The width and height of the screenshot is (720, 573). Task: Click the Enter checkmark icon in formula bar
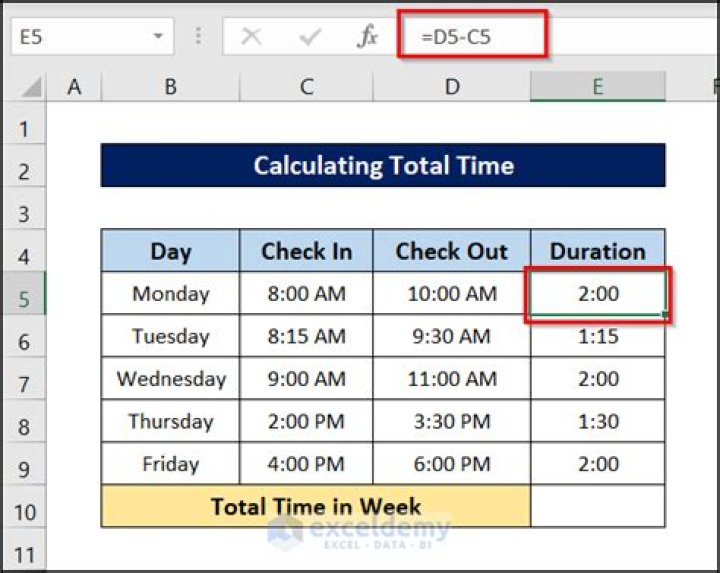pos(310,37)
